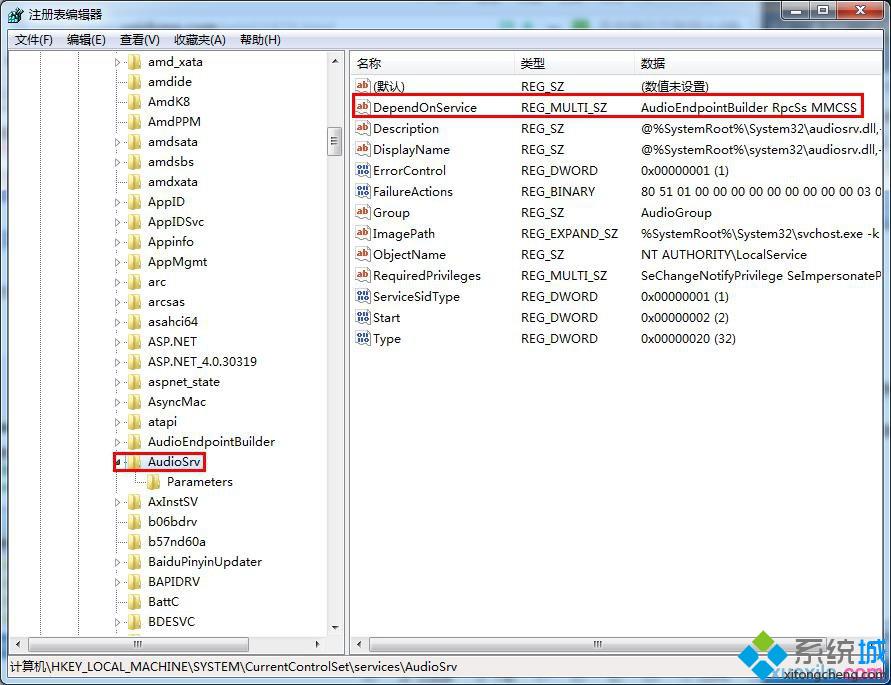Click the RequiredPrivileges value icon

click(363, 275)
